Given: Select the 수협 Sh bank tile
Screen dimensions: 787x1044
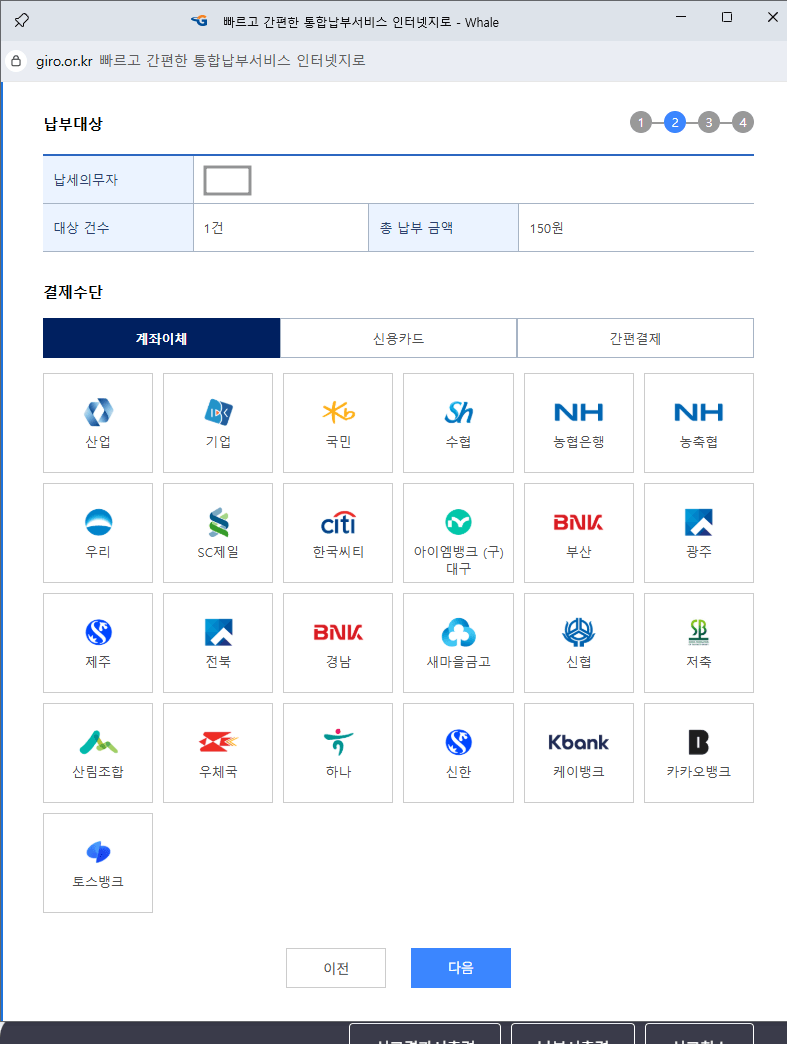Looking at the screenshot, I should click(x=458, y=423).
